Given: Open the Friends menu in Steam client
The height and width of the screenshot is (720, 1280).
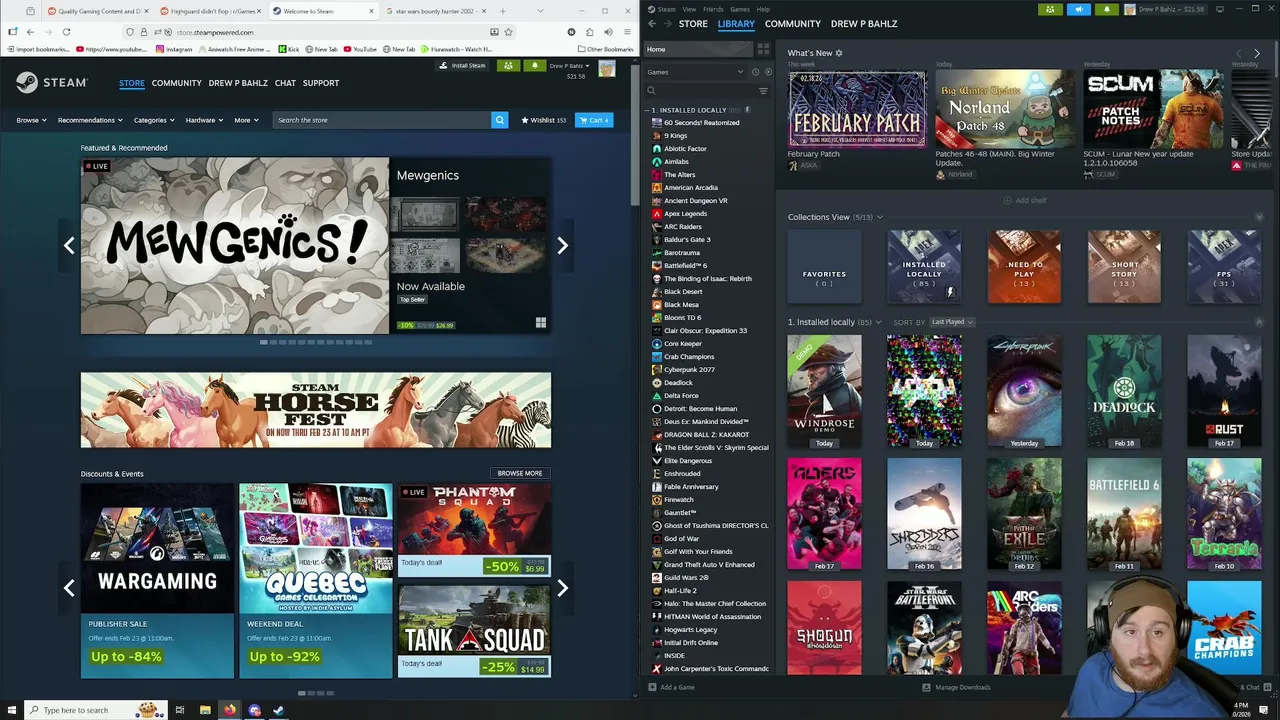Looking at the screenshot, I should [x=713, y=9].
